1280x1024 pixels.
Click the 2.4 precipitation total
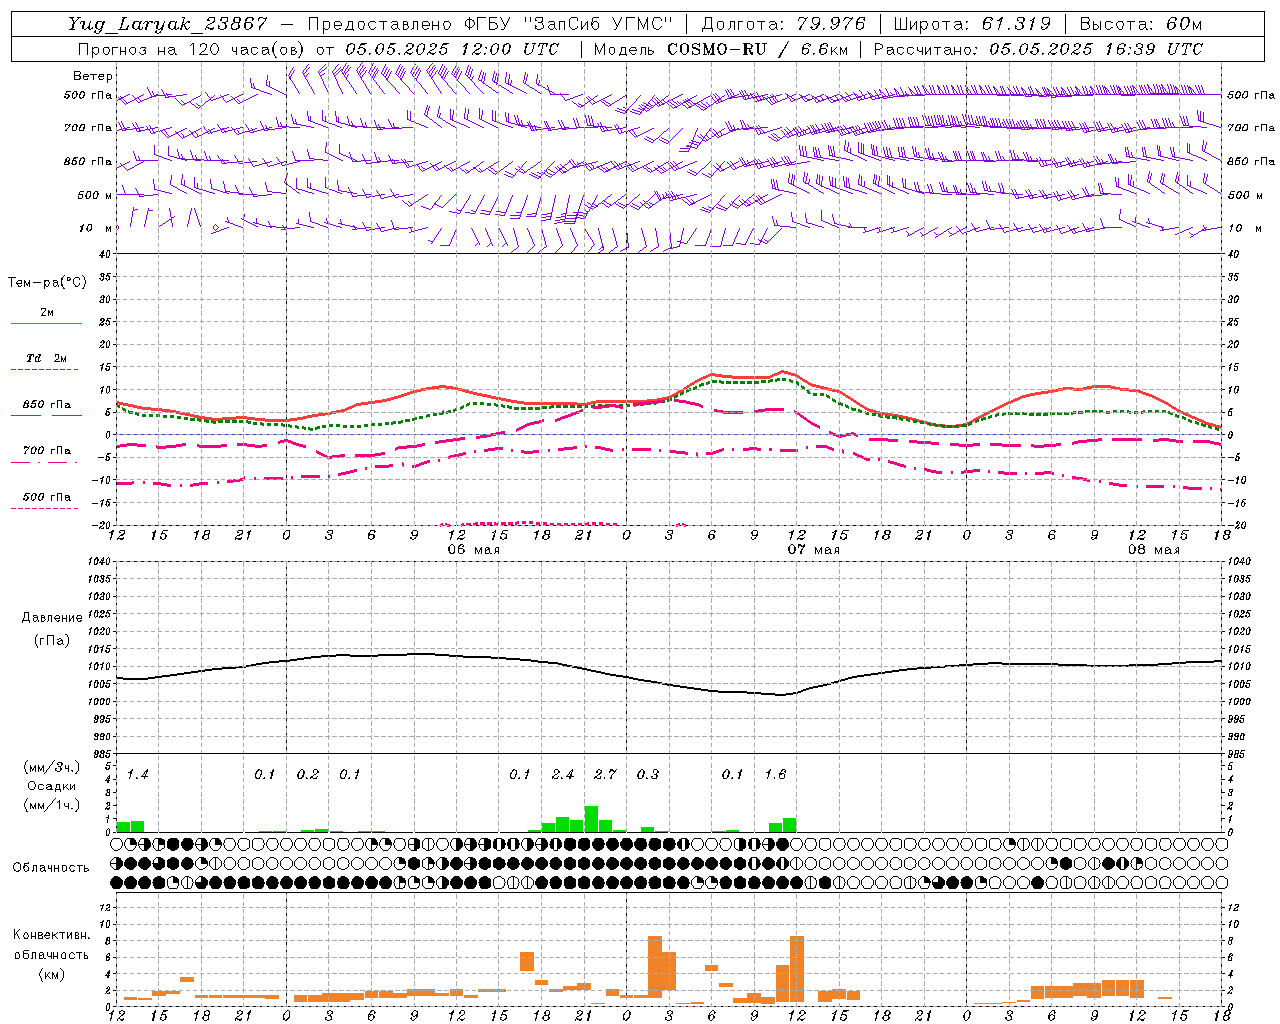pyautogui.click(x=563, y=775)
